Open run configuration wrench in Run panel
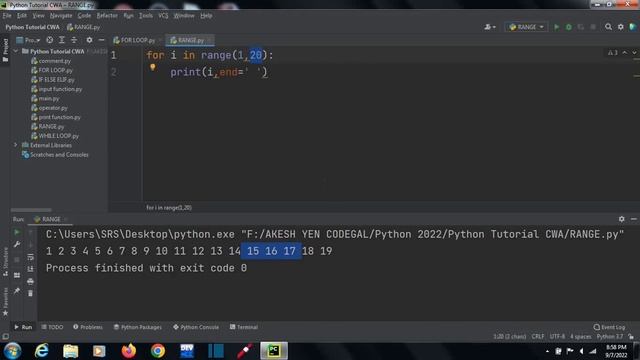640x360 pixels. point(17,244)
